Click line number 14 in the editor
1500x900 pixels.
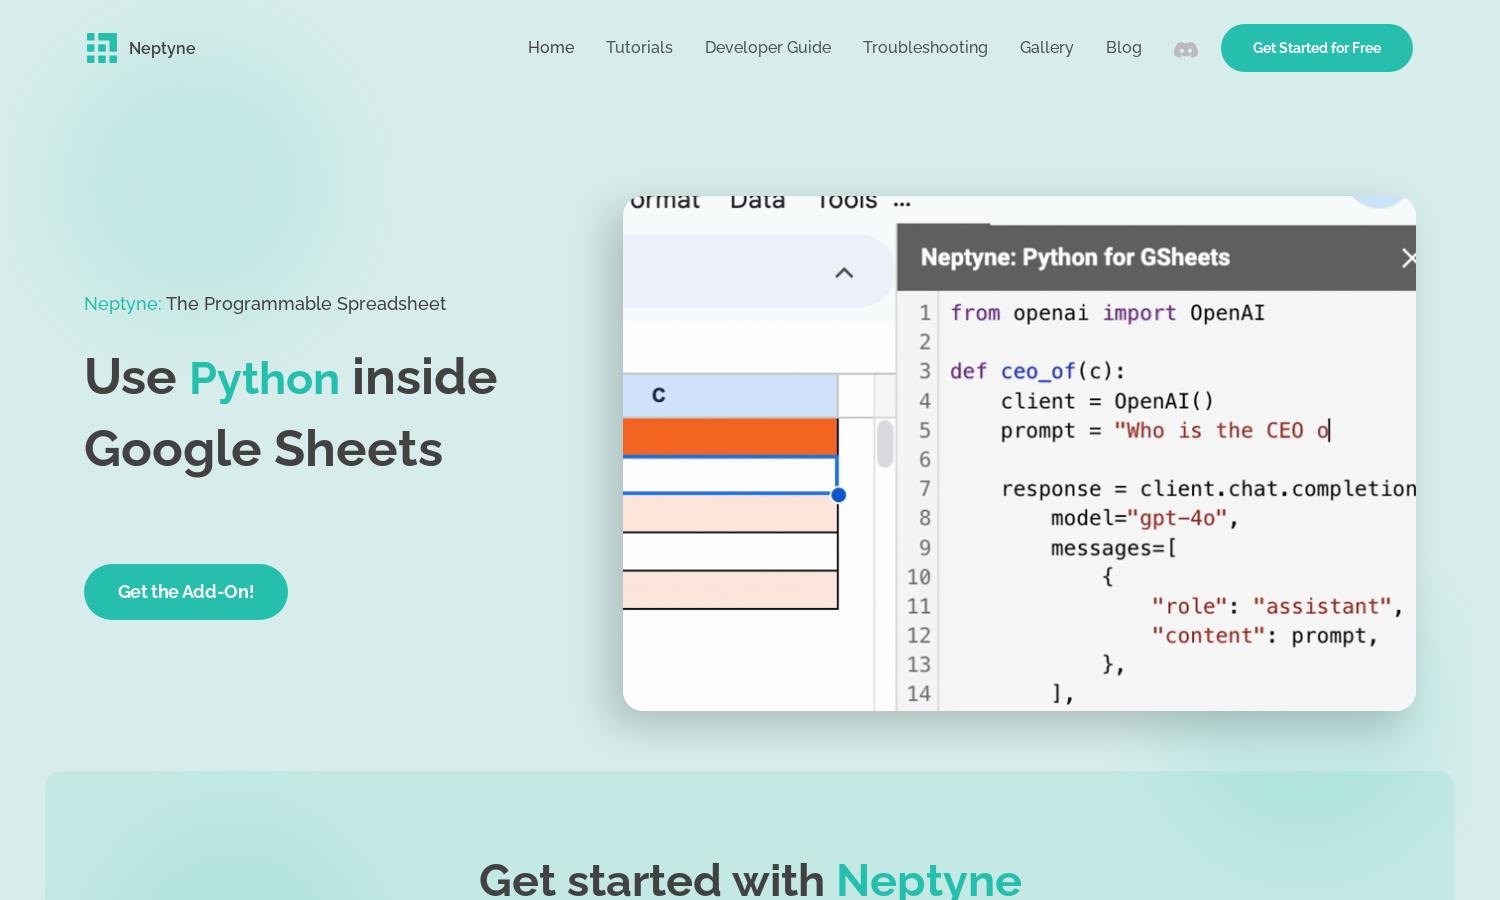click(918, 694)
